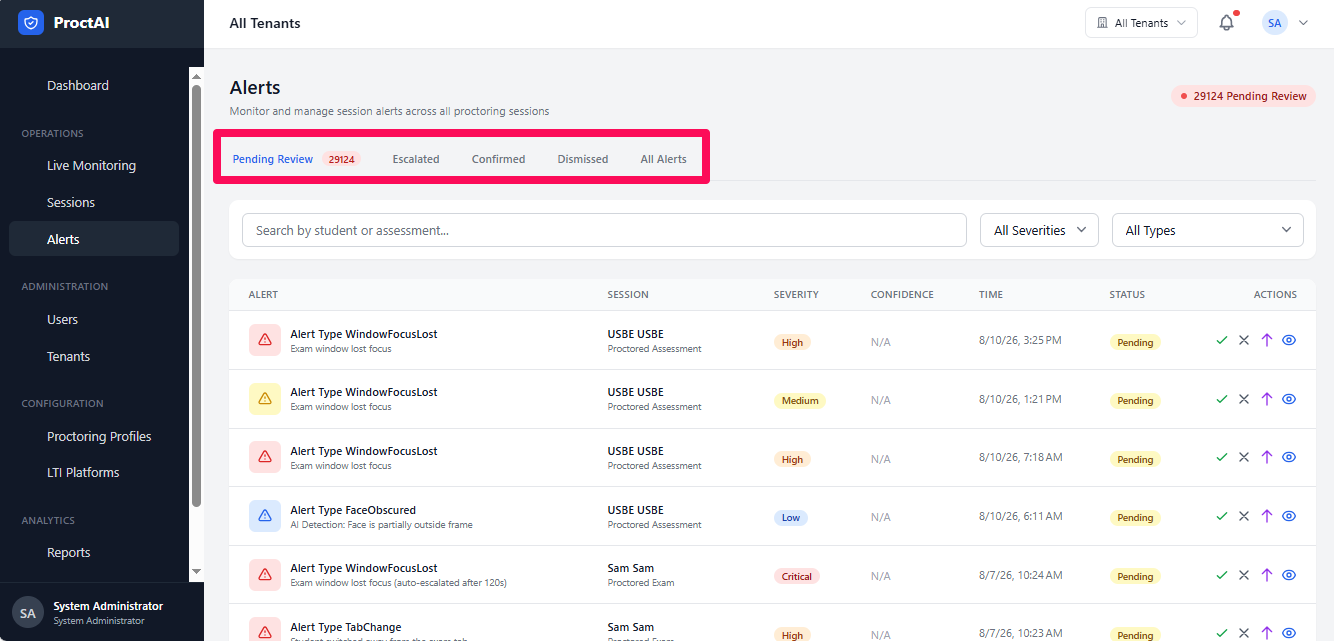This screenshot has width=1334, height=641.
Task: Click the Medium severity badge
Action: pyautogui.click(x=800, y=400)
